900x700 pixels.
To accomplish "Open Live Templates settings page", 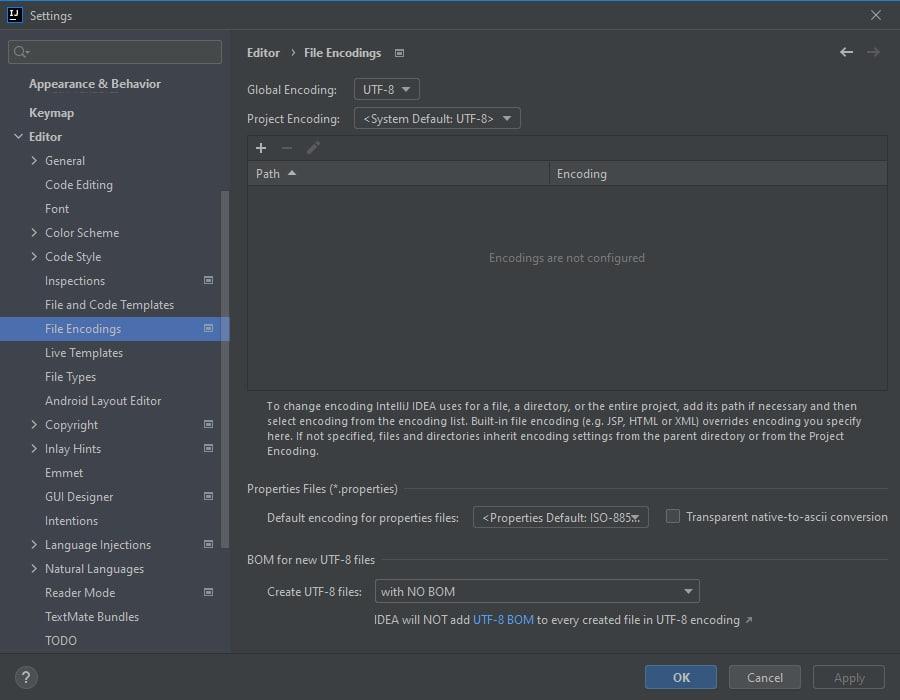I will (x=84, y=353).
